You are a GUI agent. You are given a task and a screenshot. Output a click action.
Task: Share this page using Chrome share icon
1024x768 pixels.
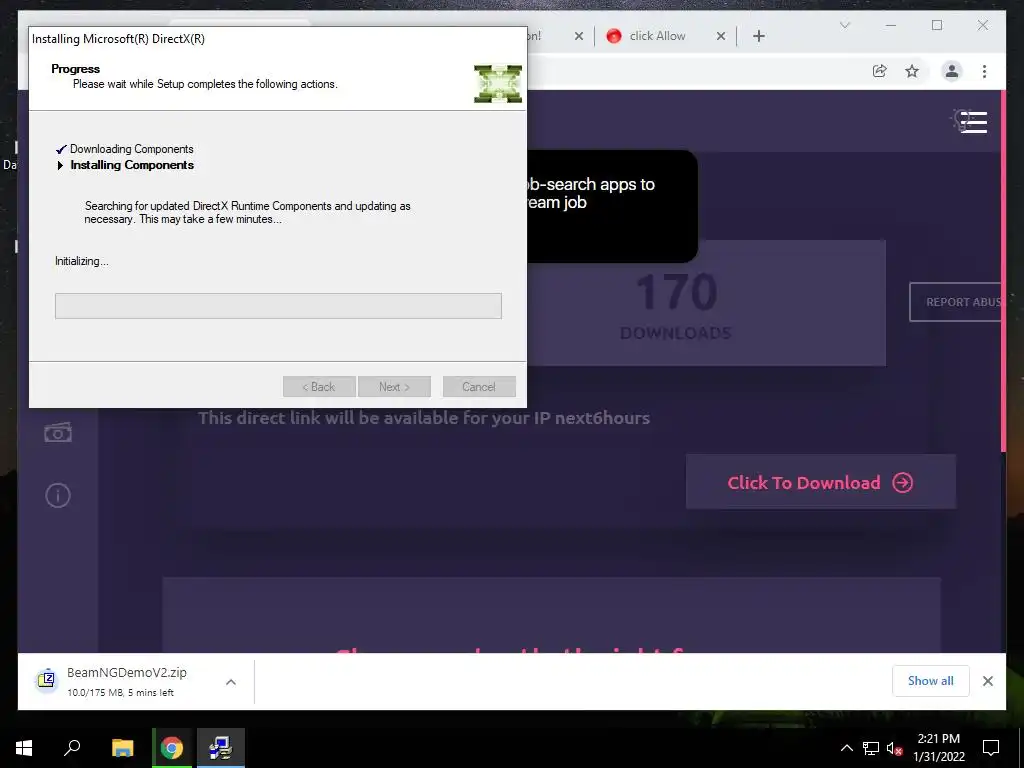[880, 71]
